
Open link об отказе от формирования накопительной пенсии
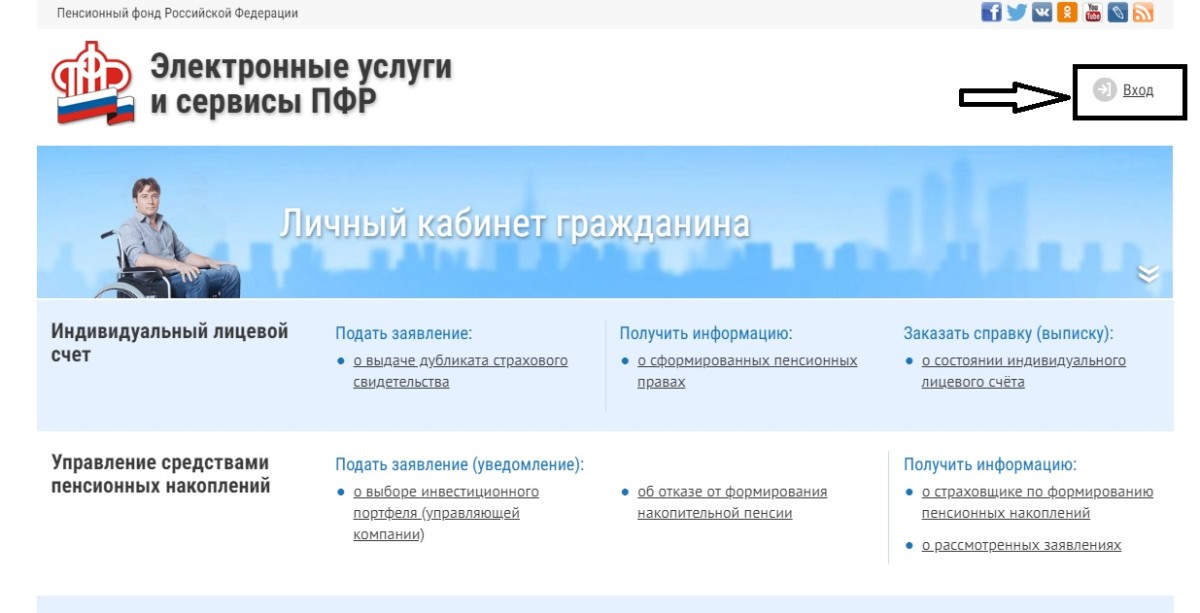click(x=732, y=502)
